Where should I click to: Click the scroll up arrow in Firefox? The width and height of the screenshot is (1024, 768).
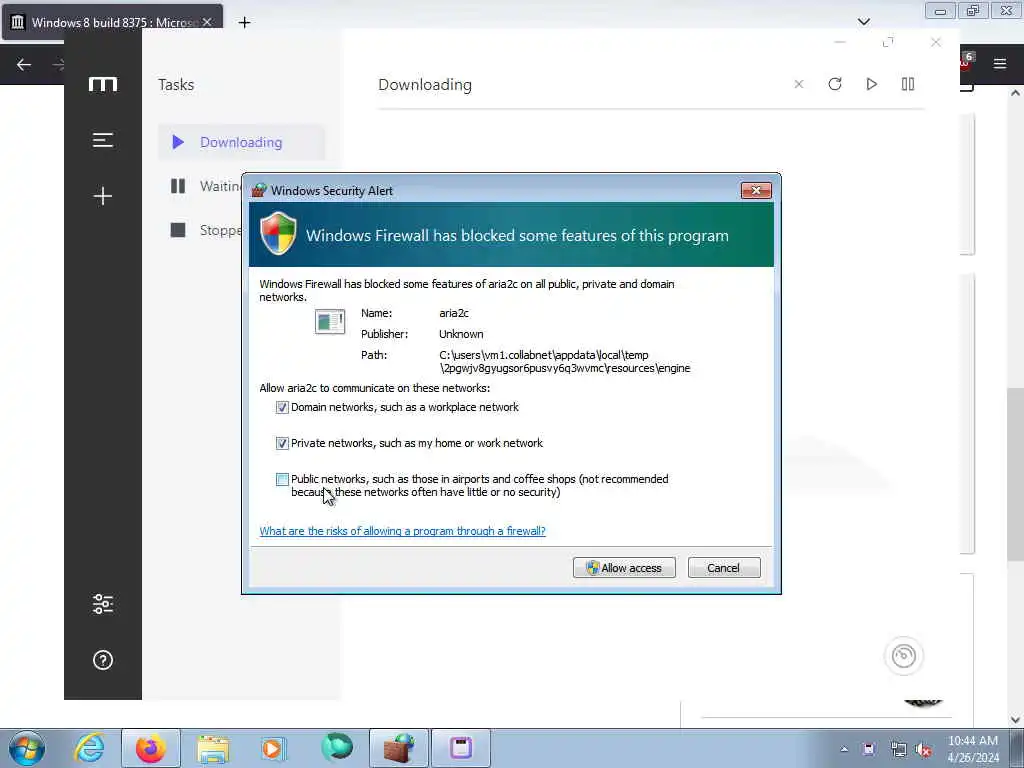coord(1015,93)
